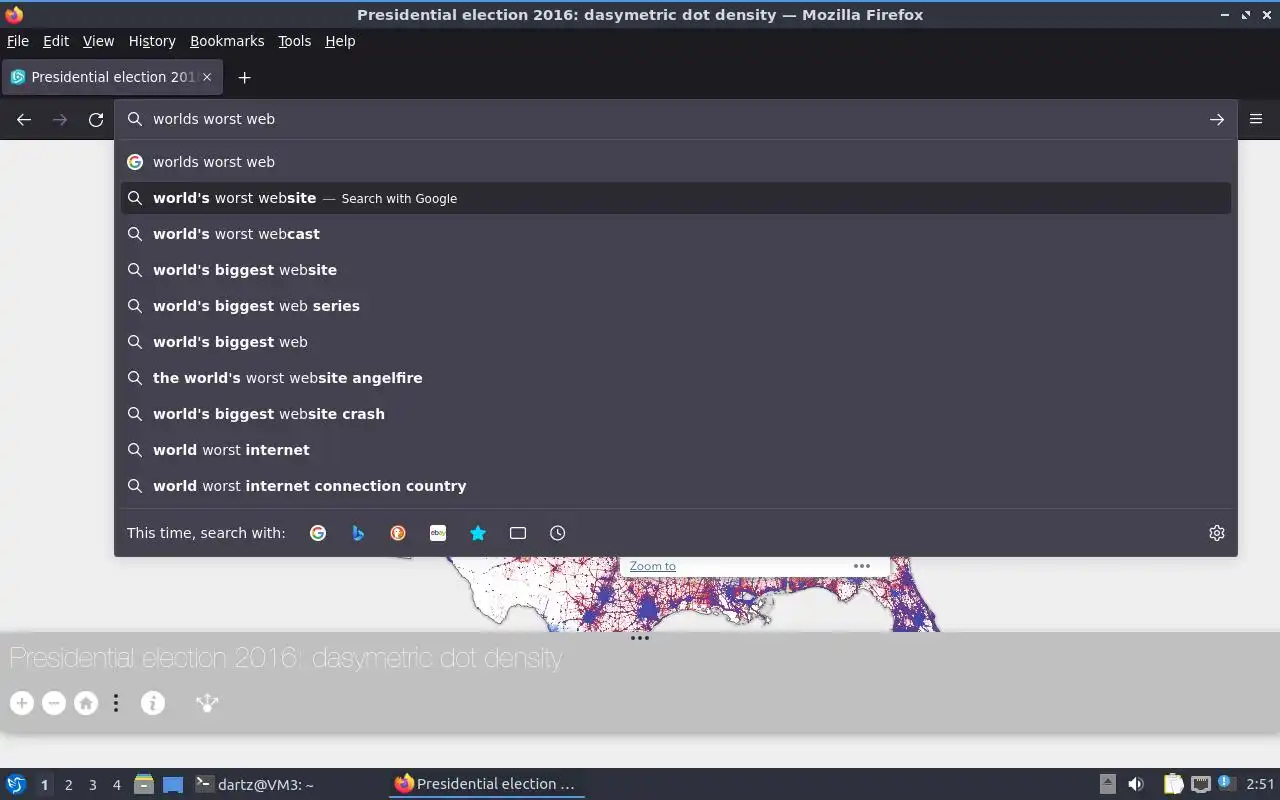The width and height of the screenshot is (1280, 800).
Task: Click the back navigation arrow
Action: click(x=24, y=119)
